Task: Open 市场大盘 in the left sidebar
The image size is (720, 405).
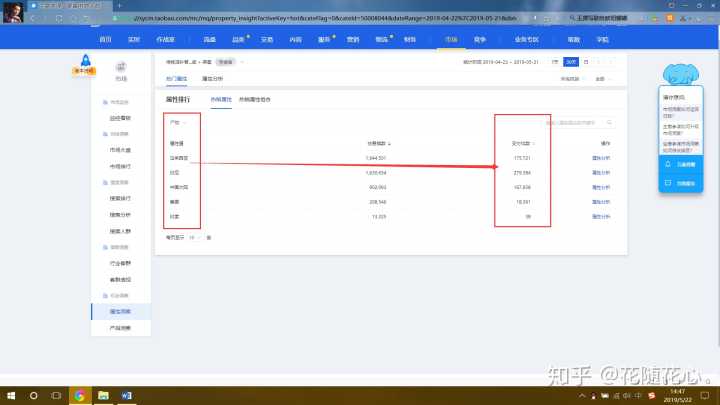Action: tap(120, 150)
